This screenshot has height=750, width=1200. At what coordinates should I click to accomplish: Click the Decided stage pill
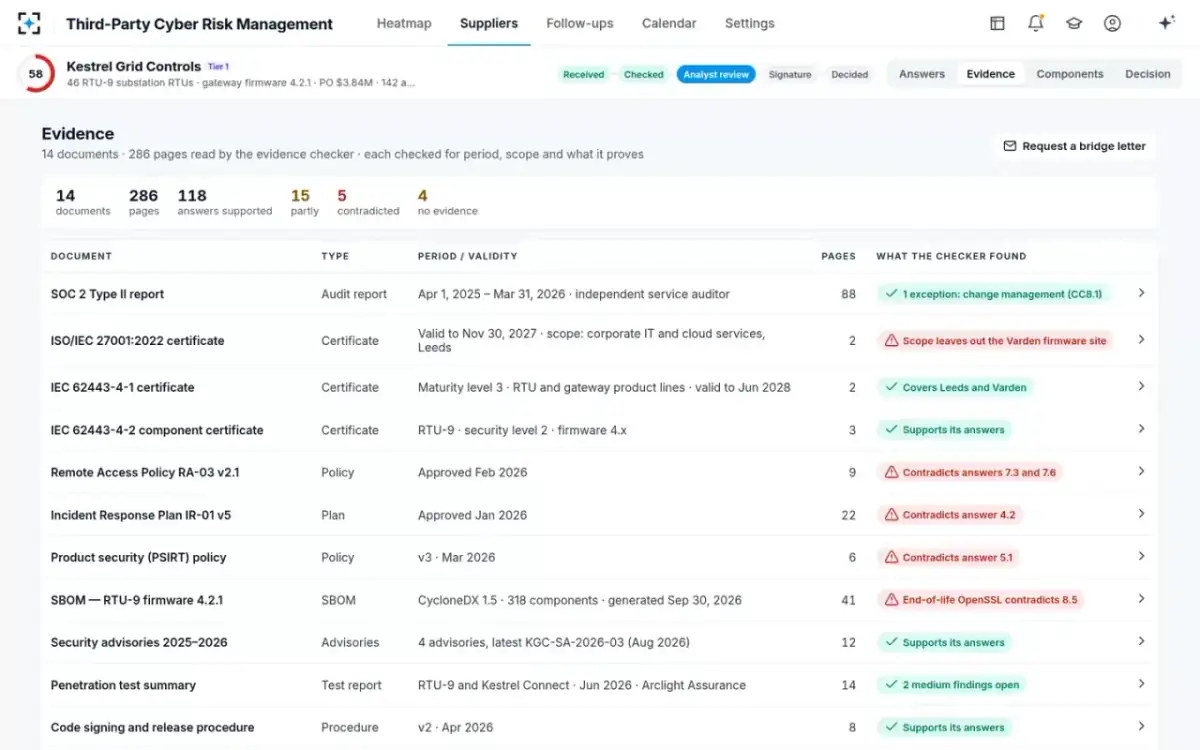pyautogui.click(x=850, y=74)
